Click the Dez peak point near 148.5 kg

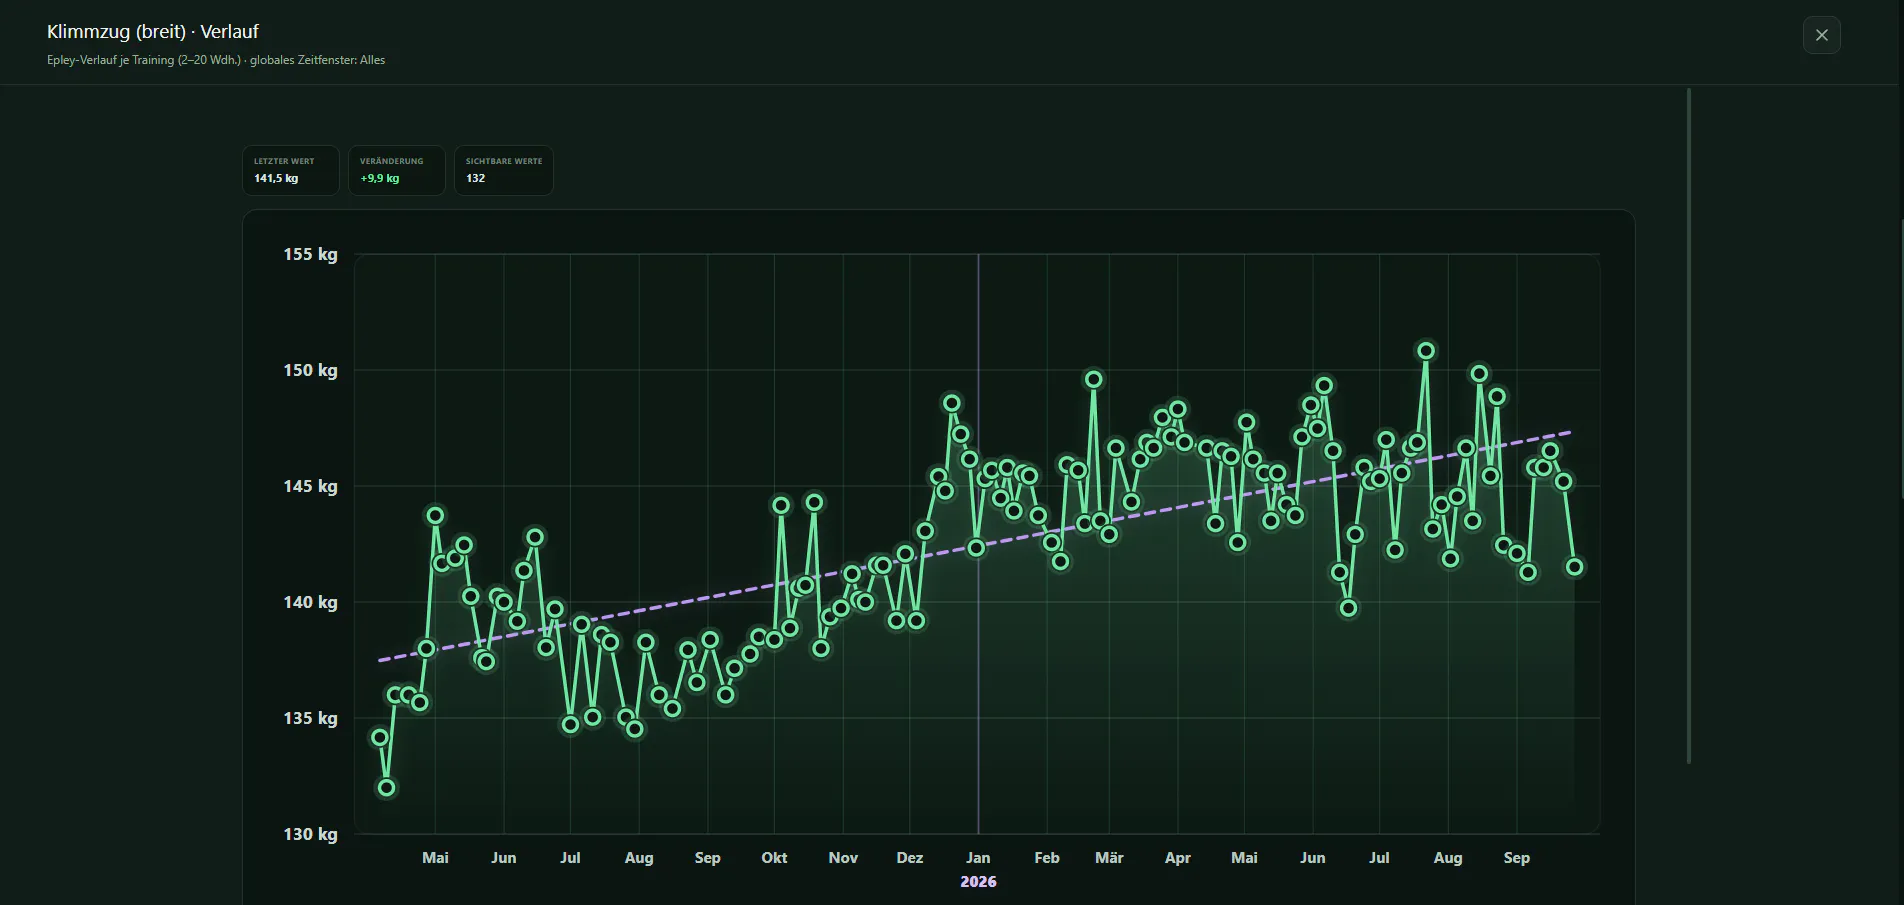(x=952, y=403)
